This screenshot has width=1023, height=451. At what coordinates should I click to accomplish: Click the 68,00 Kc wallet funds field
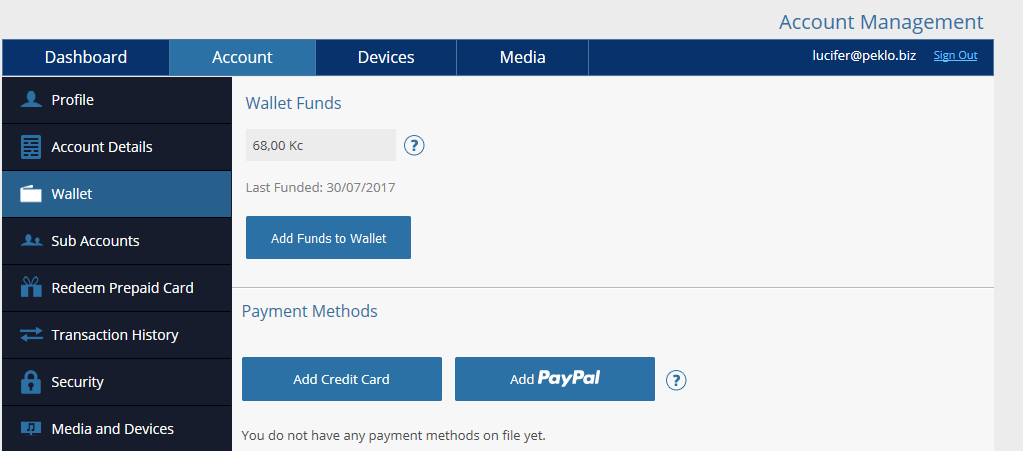tap(321, 145)
